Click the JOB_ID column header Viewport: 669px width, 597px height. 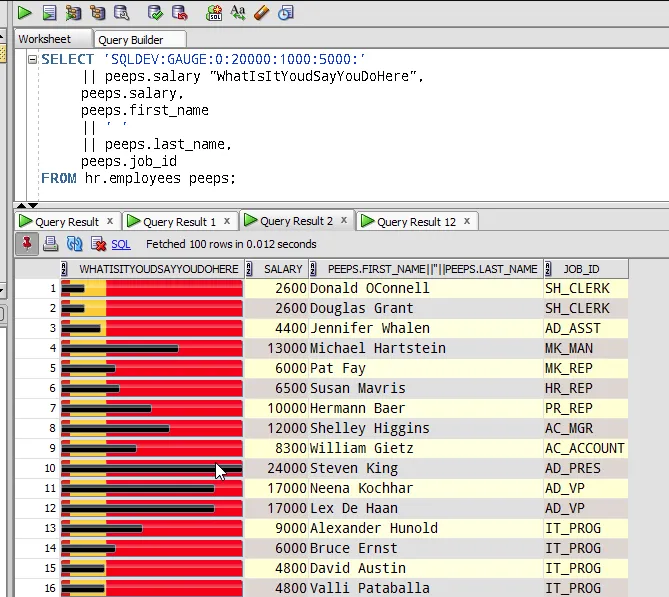(x=581, y=269)
